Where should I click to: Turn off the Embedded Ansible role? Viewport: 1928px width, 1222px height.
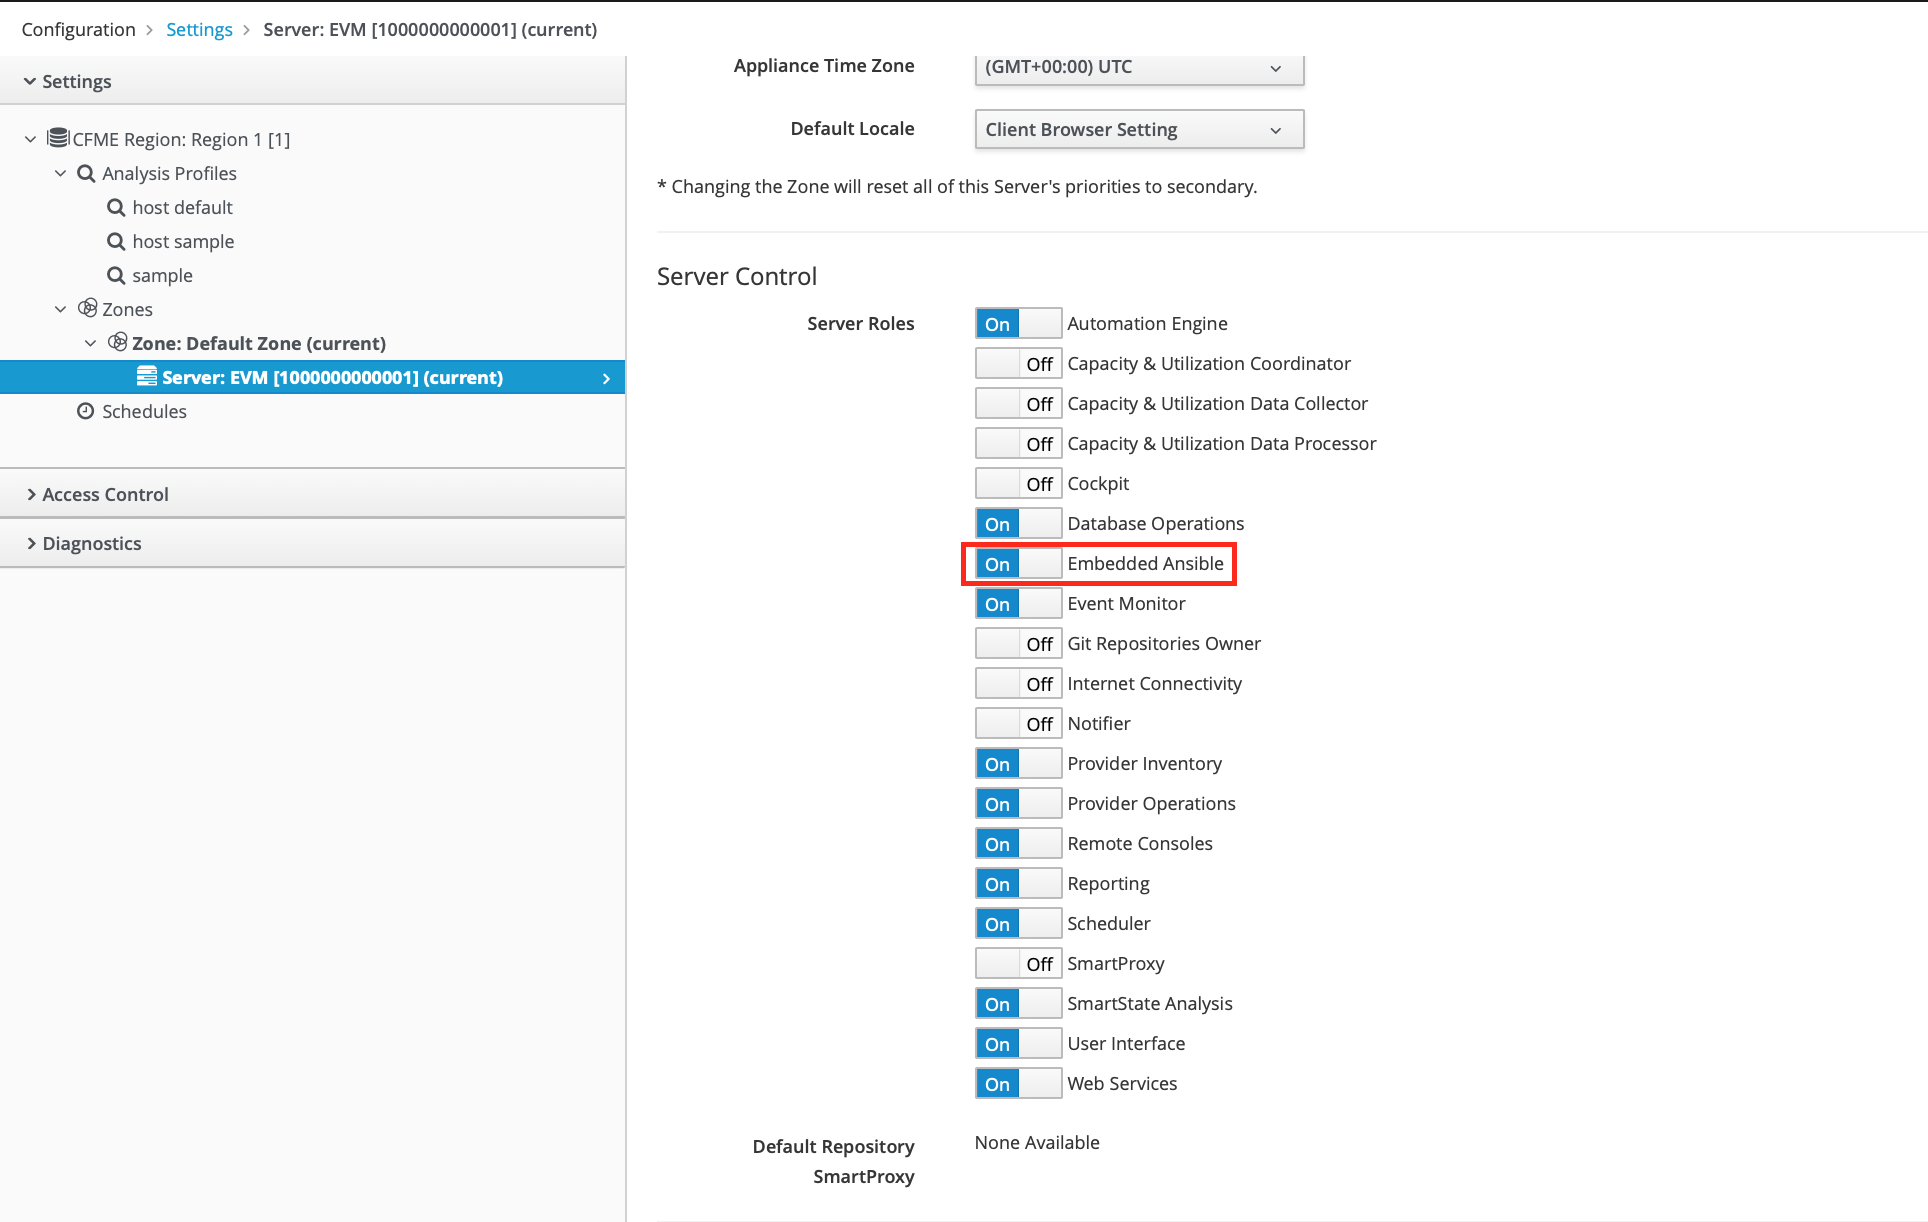[1018, 564]
